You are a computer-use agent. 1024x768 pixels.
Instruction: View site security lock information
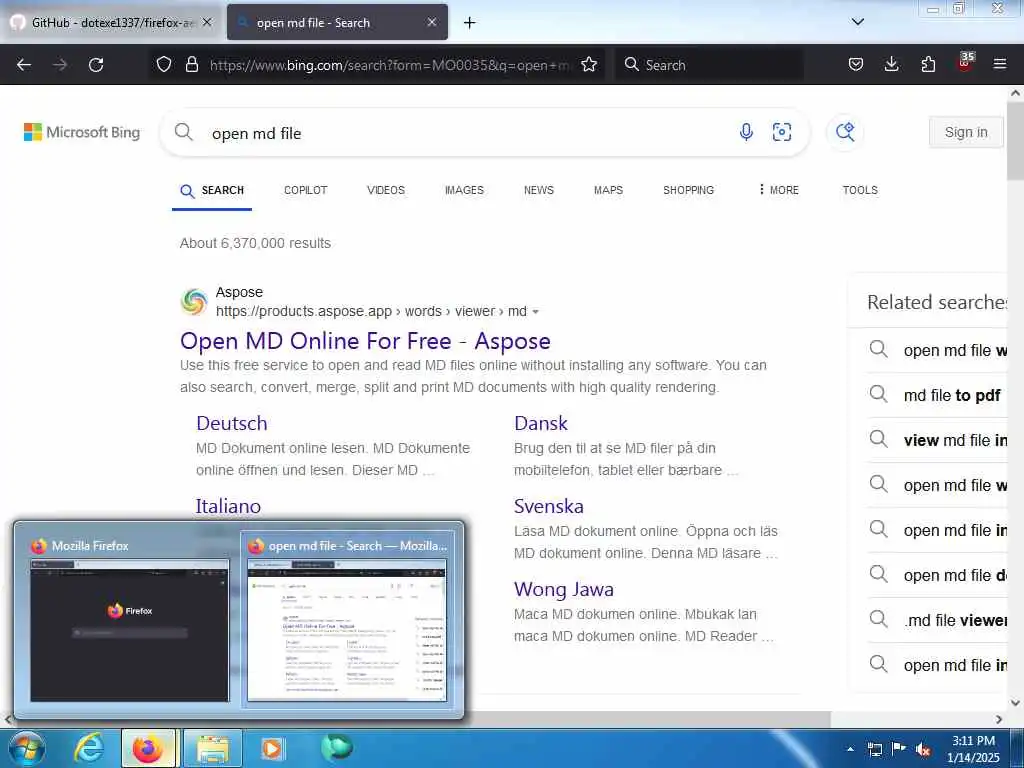[x=191, y=64]
